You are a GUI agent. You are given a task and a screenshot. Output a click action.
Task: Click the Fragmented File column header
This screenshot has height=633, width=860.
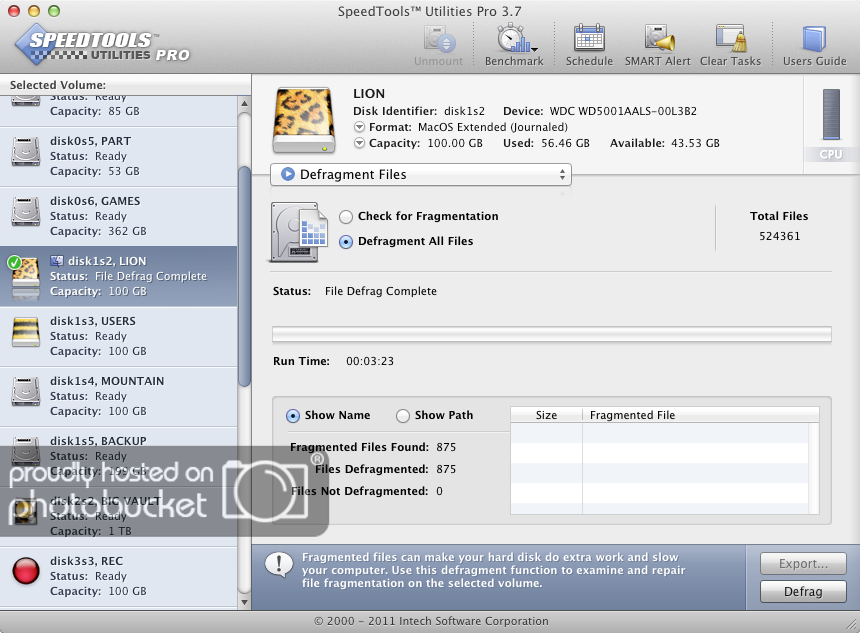tap(700, 415)
